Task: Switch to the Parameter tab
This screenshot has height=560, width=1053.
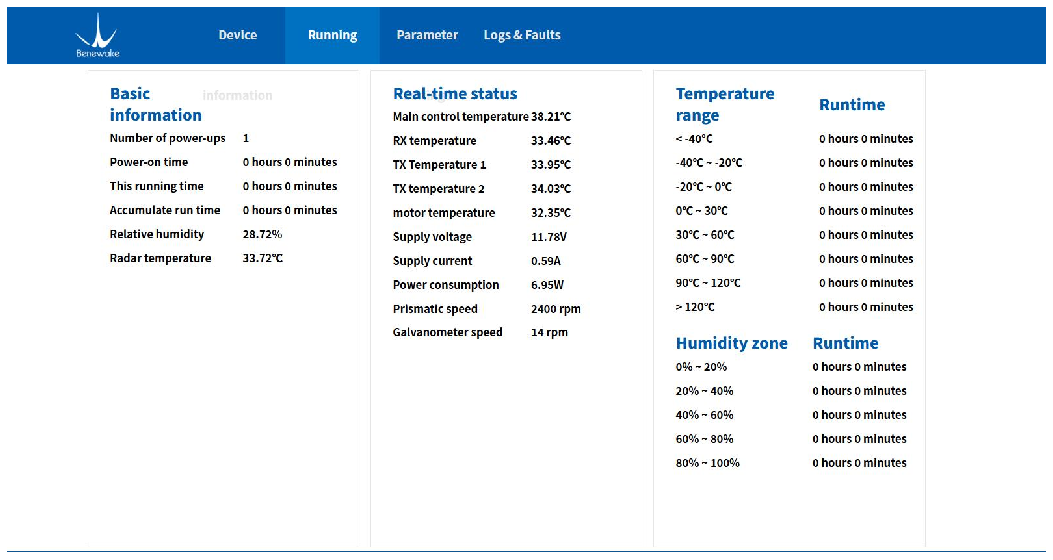Action: (x=427, y=35)
